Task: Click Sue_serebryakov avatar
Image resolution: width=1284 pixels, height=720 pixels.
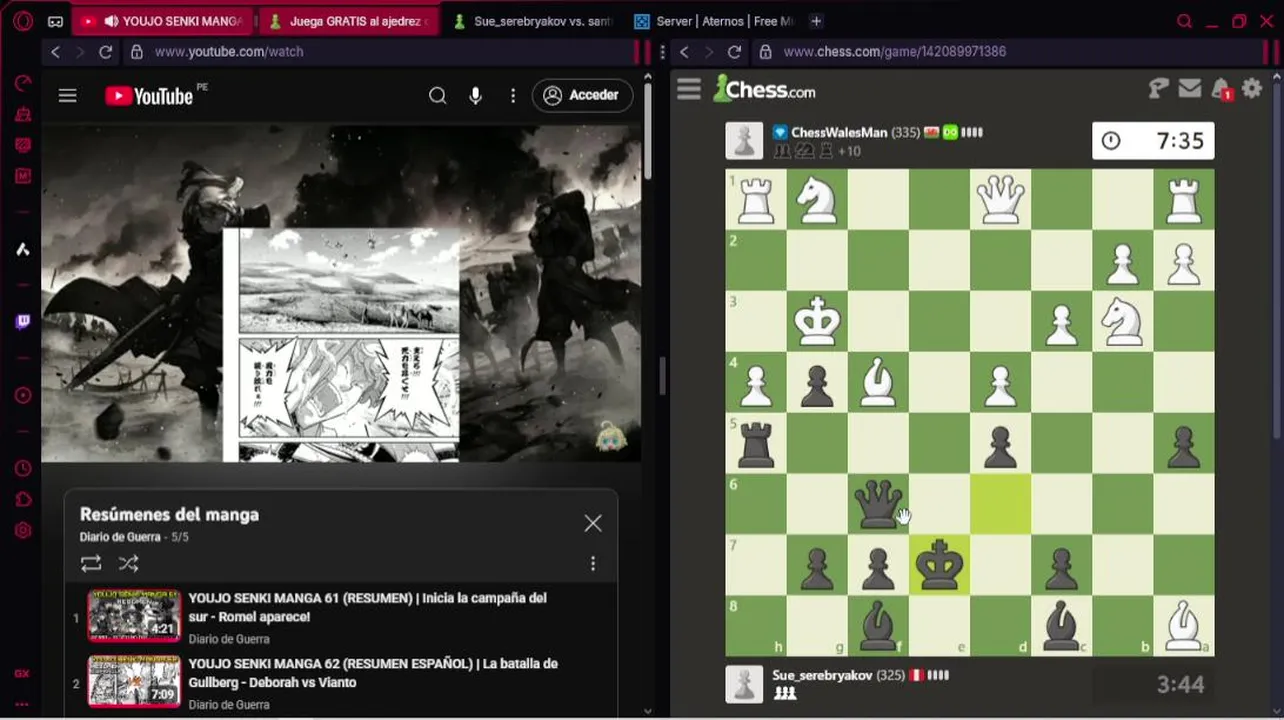Action: coord(744,684)
